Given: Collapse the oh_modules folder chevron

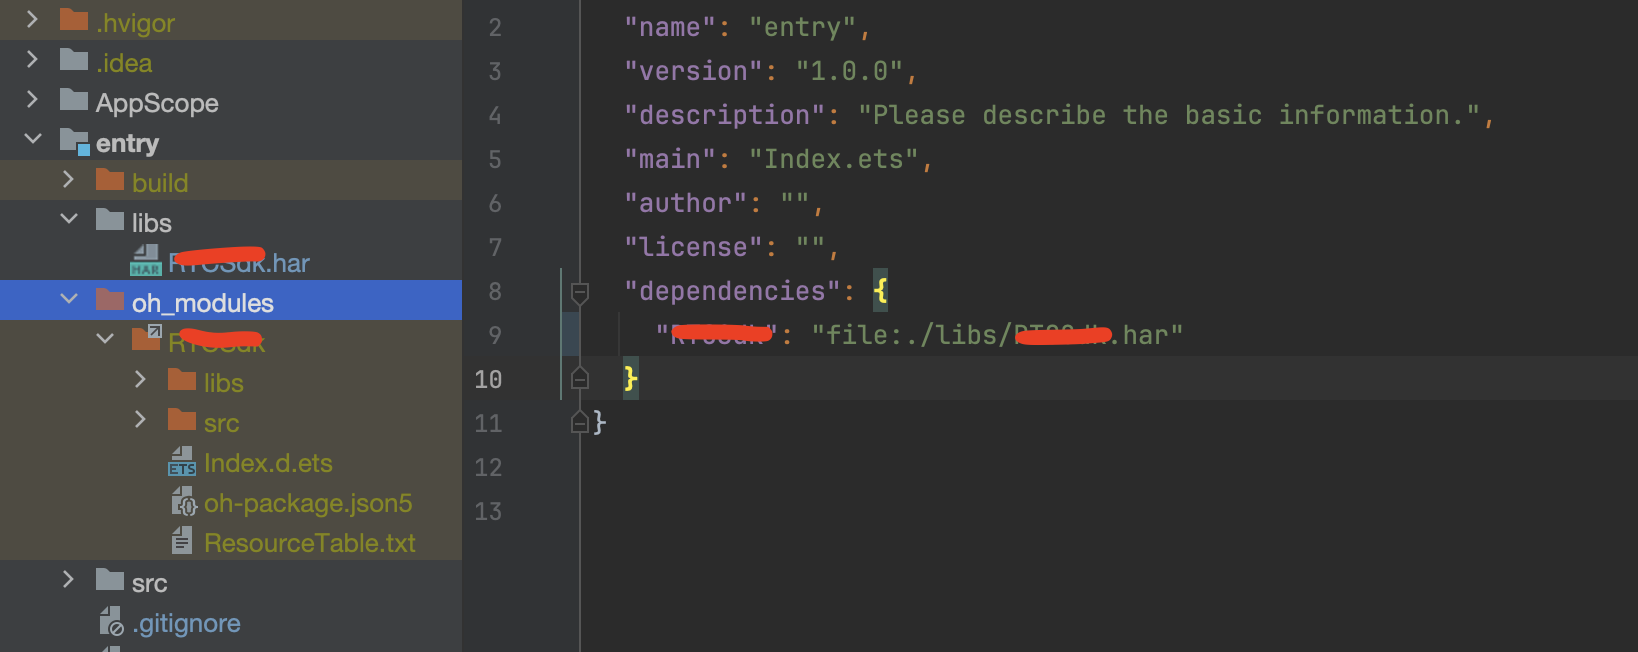Looking at the screenshot, I should tap(69, 298).
